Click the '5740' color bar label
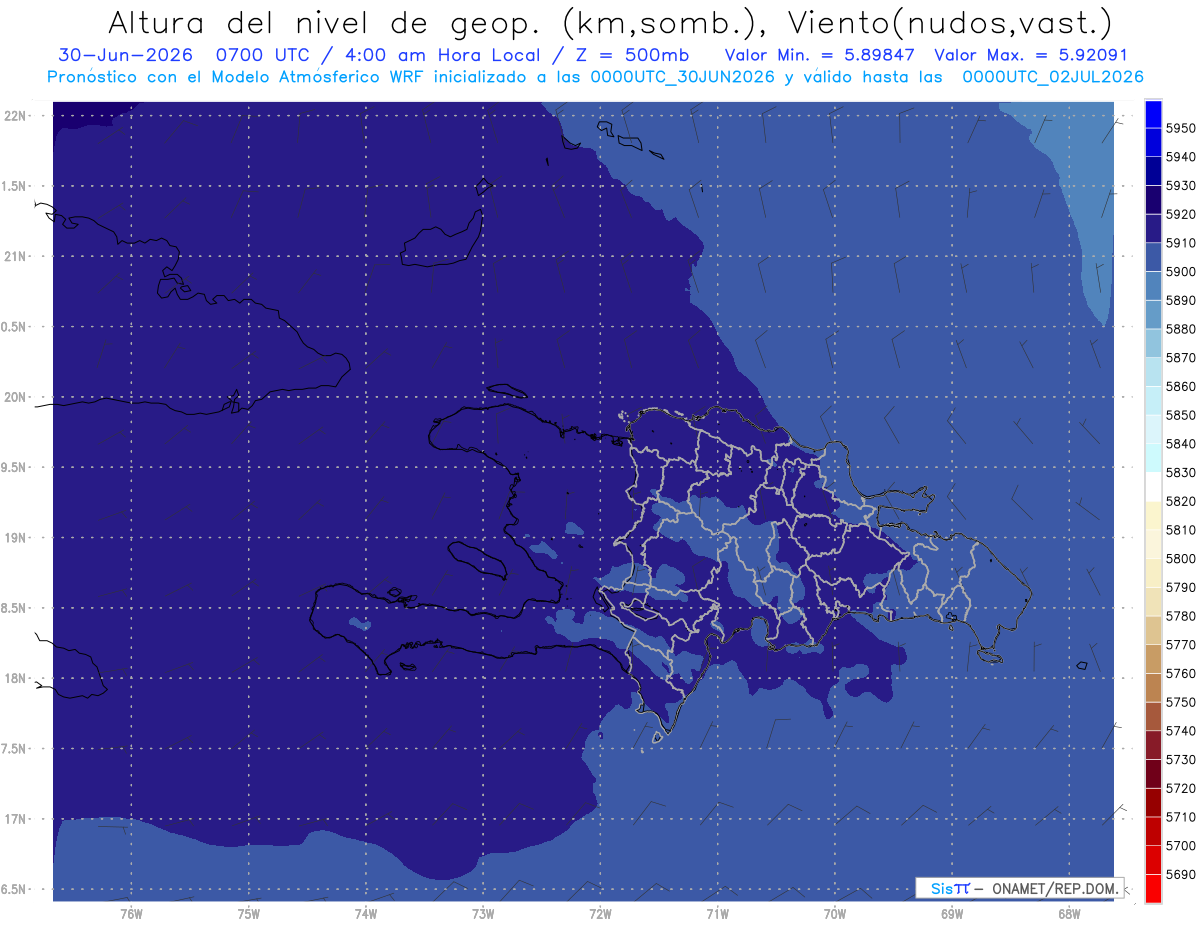 (1180, 731)
